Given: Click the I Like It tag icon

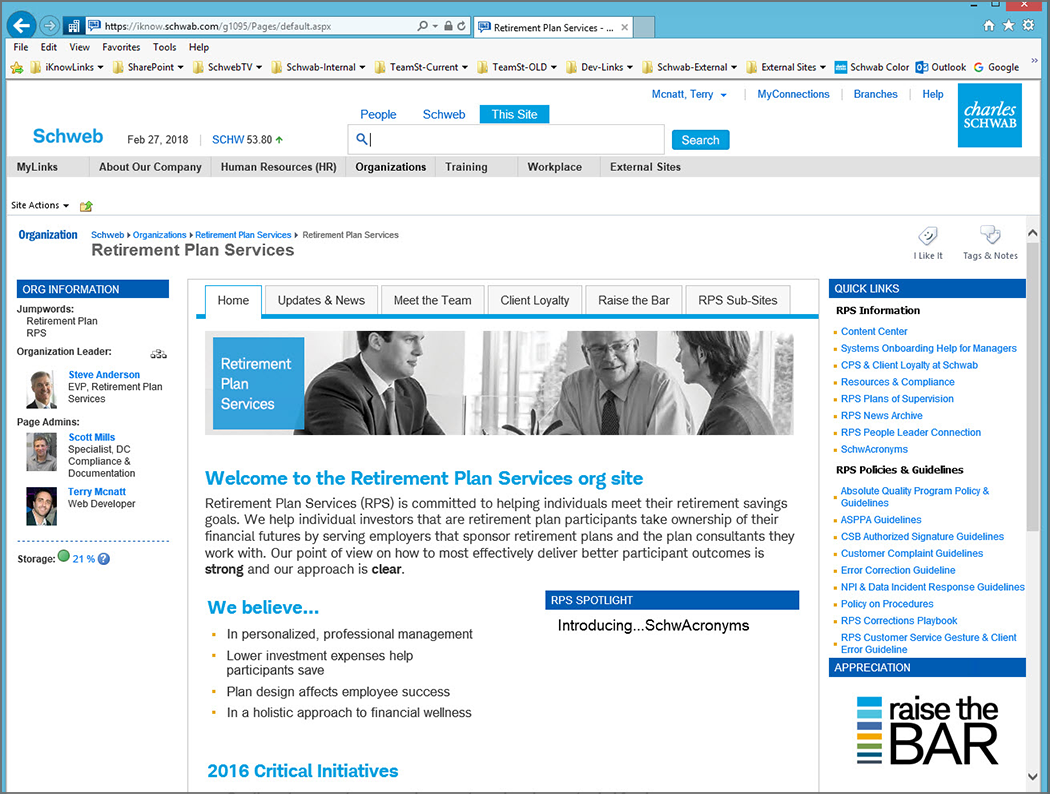Looking at the screenshot, I should coord(928,236).
